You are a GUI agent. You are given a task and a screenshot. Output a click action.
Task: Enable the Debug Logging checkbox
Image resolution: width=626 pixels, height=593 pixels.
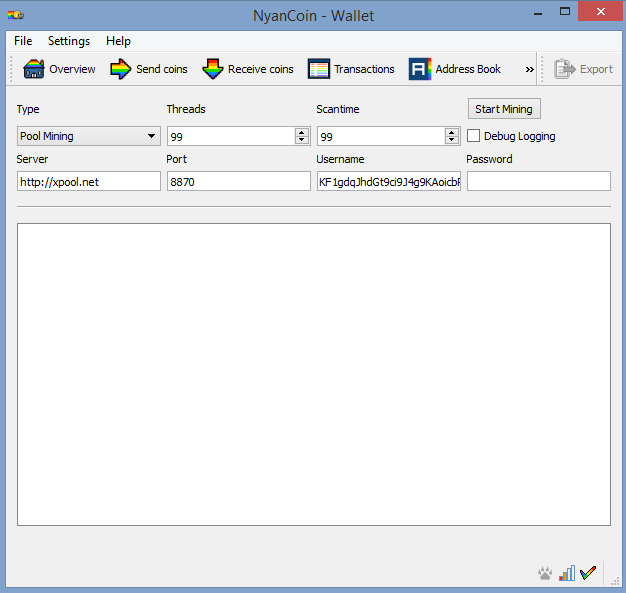[x=473, y=136]
